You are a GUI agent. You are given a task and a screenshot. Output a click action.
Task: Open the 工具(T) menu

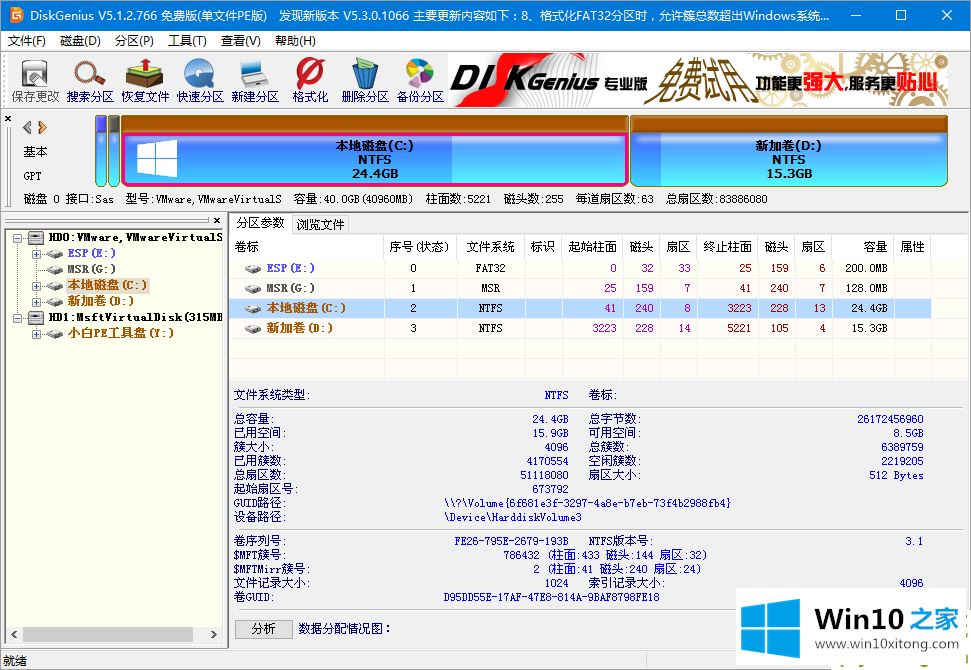(x=187, y=41)
